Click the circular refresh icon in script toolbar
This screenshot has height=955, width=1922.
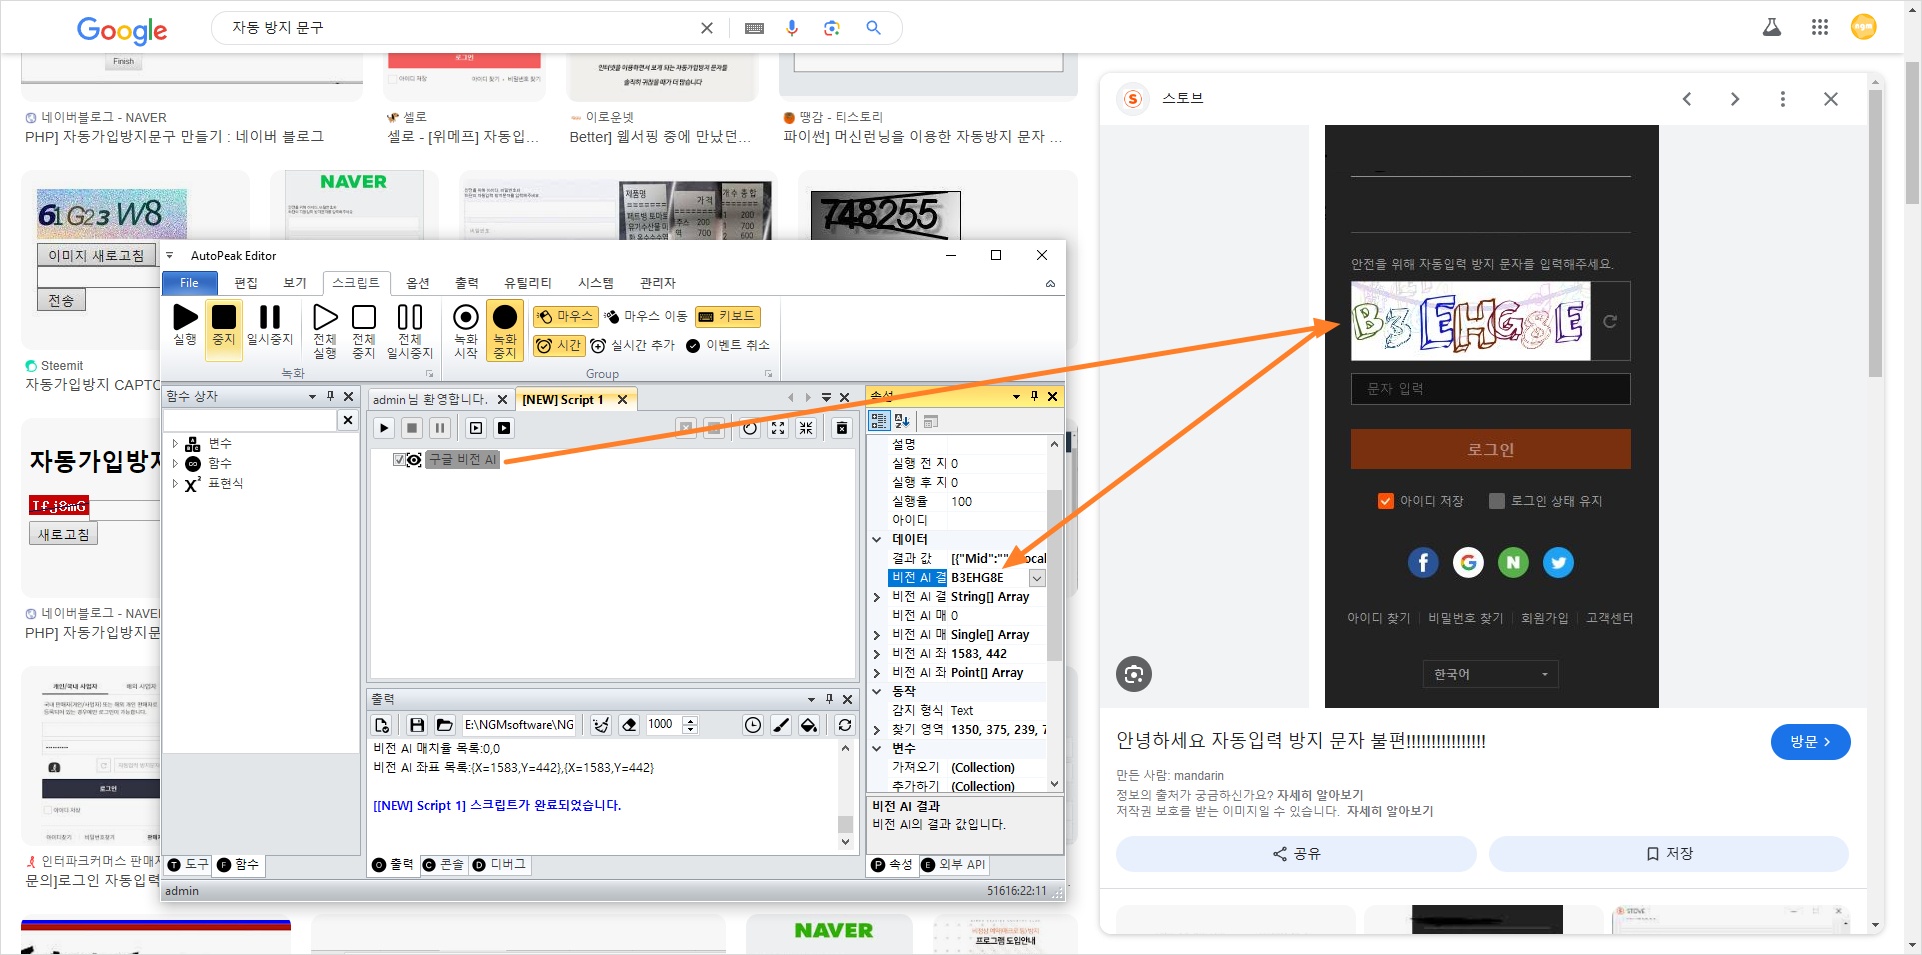[750, 428]
